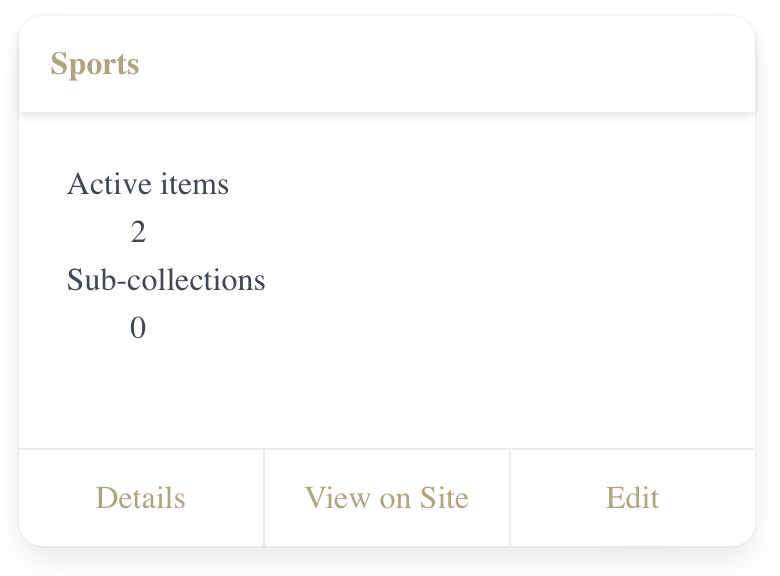Open Sports collection on the live site
The image size is (780, 576).
[x=386, y=498]
